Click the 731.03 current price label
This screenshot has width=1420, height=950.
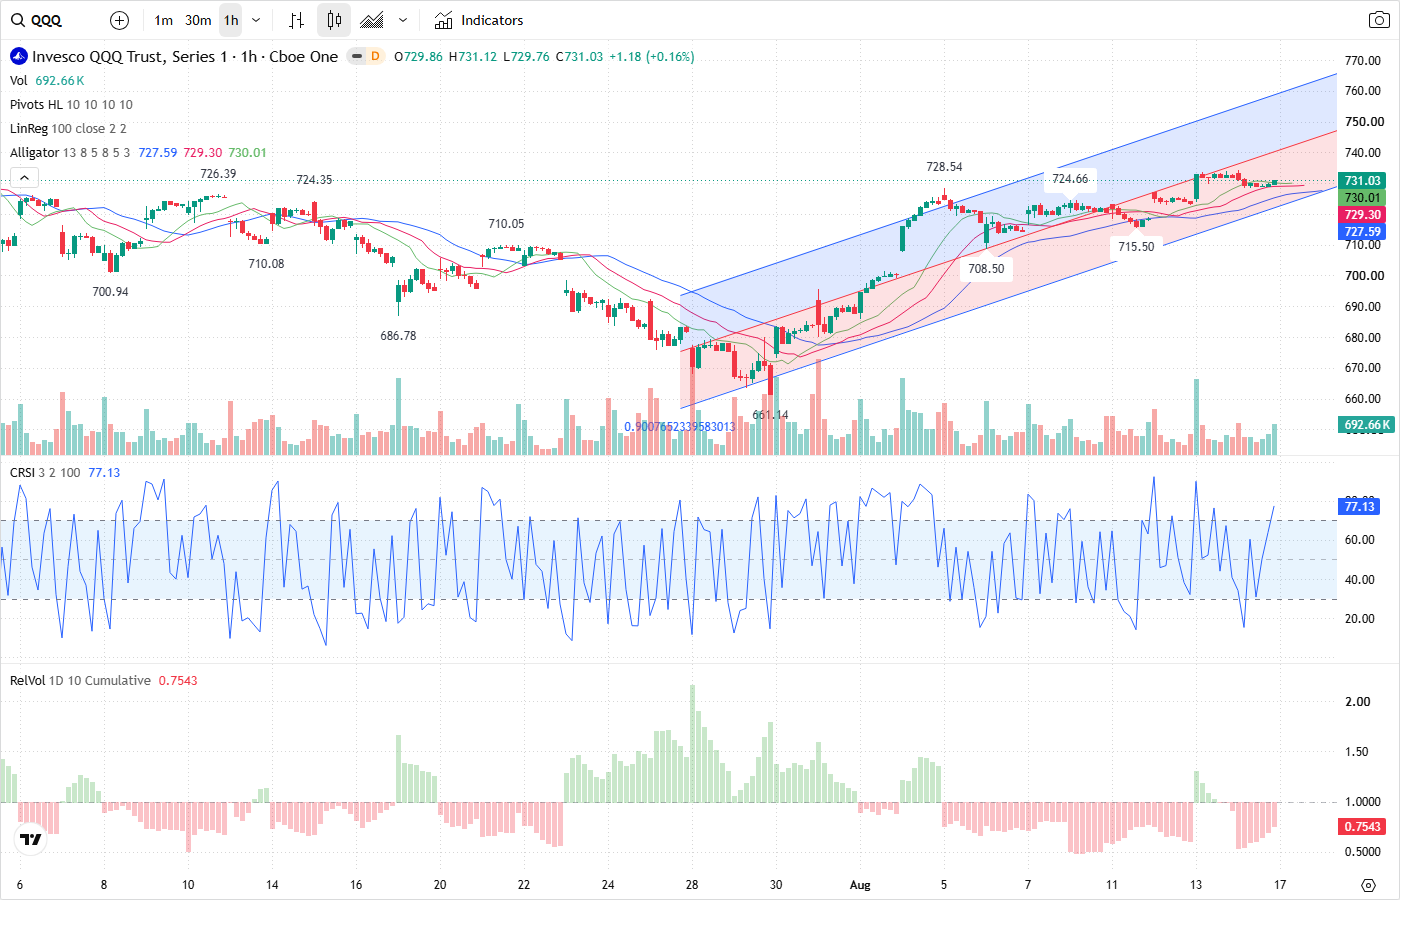(1362, 181)
